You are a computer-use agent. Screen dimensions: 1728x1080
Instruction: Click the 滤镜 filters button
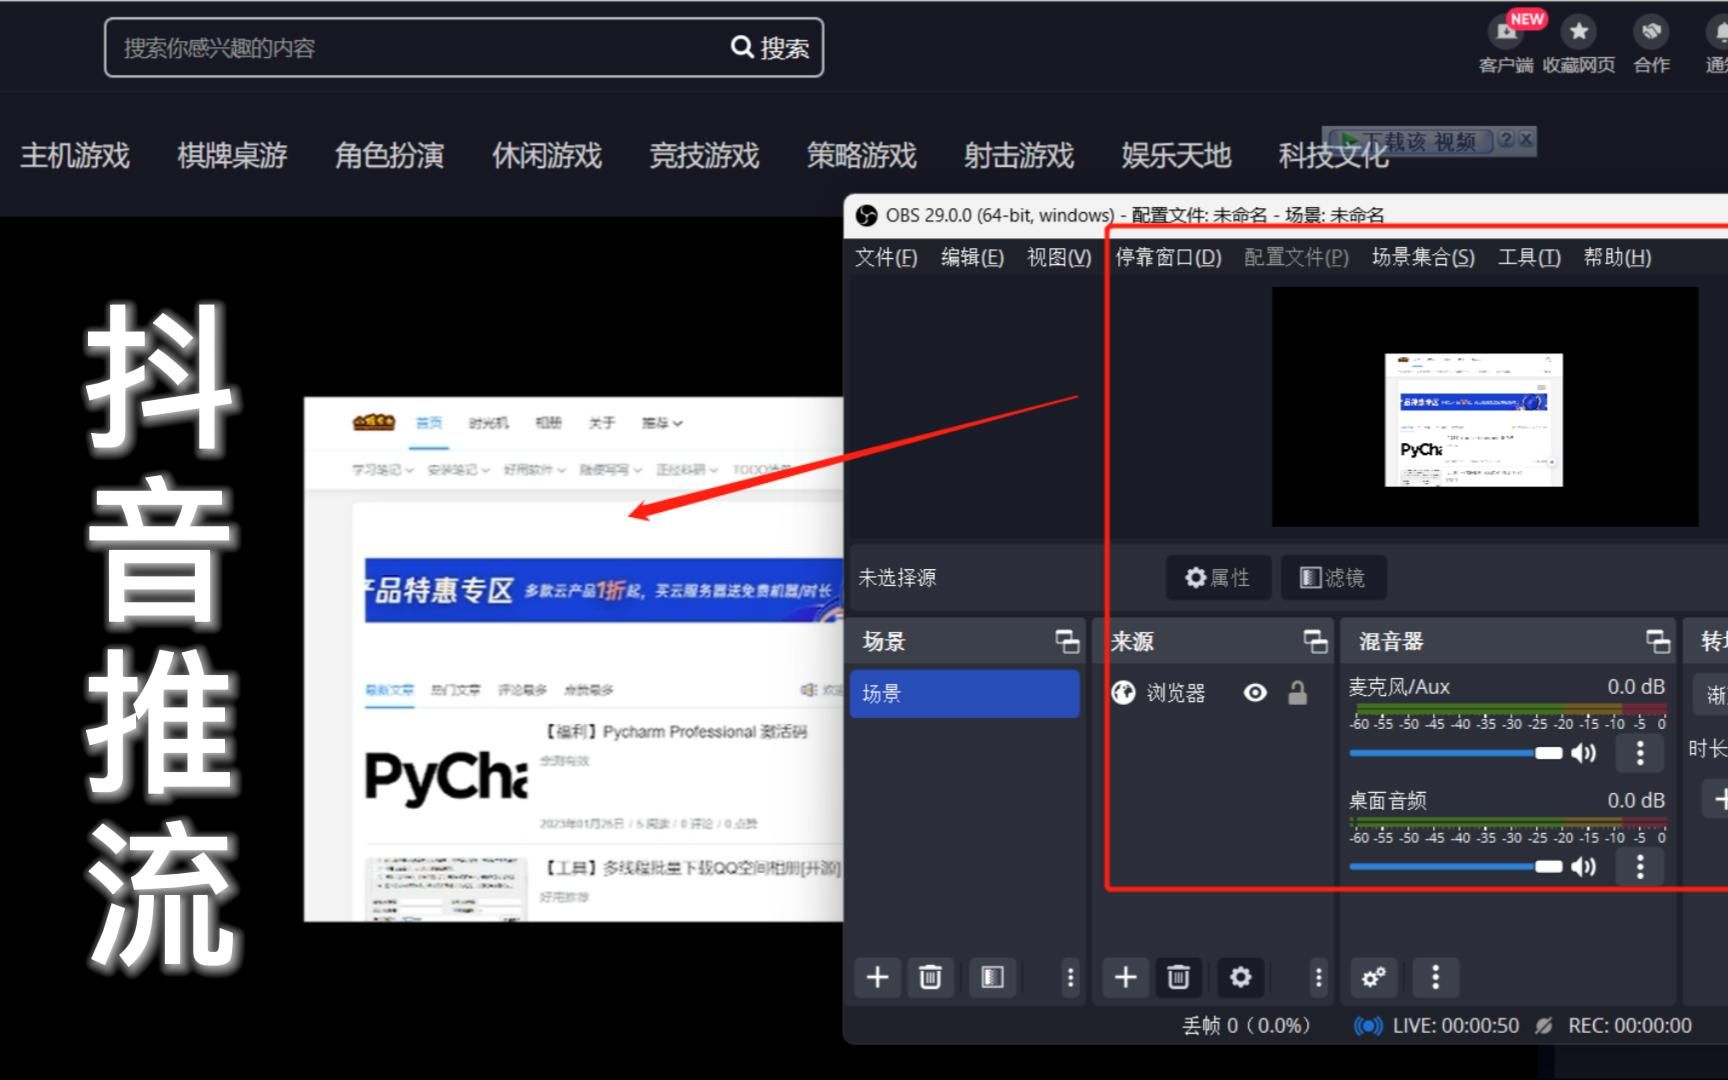[1333, 577]
